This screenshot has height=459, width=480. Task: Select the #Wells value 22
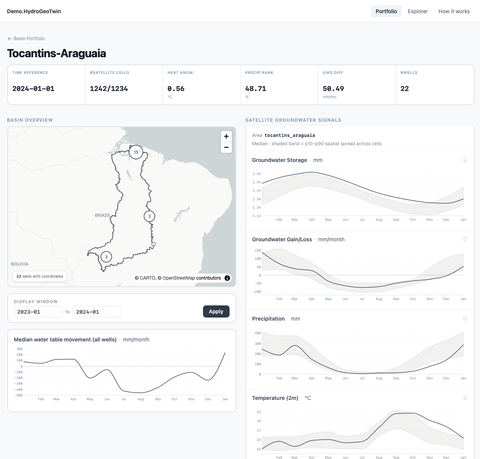tap(404, 89)
